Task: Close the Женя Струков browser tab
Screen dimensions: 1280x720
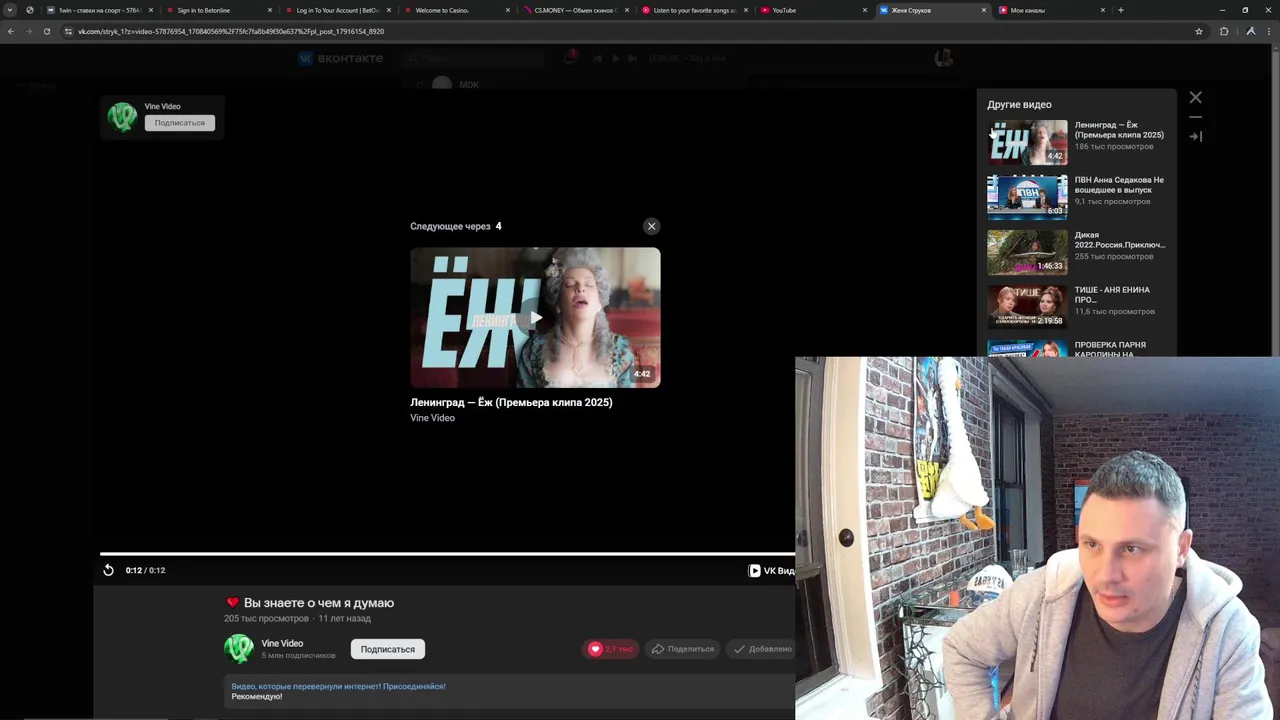Action: click(984, 10)
